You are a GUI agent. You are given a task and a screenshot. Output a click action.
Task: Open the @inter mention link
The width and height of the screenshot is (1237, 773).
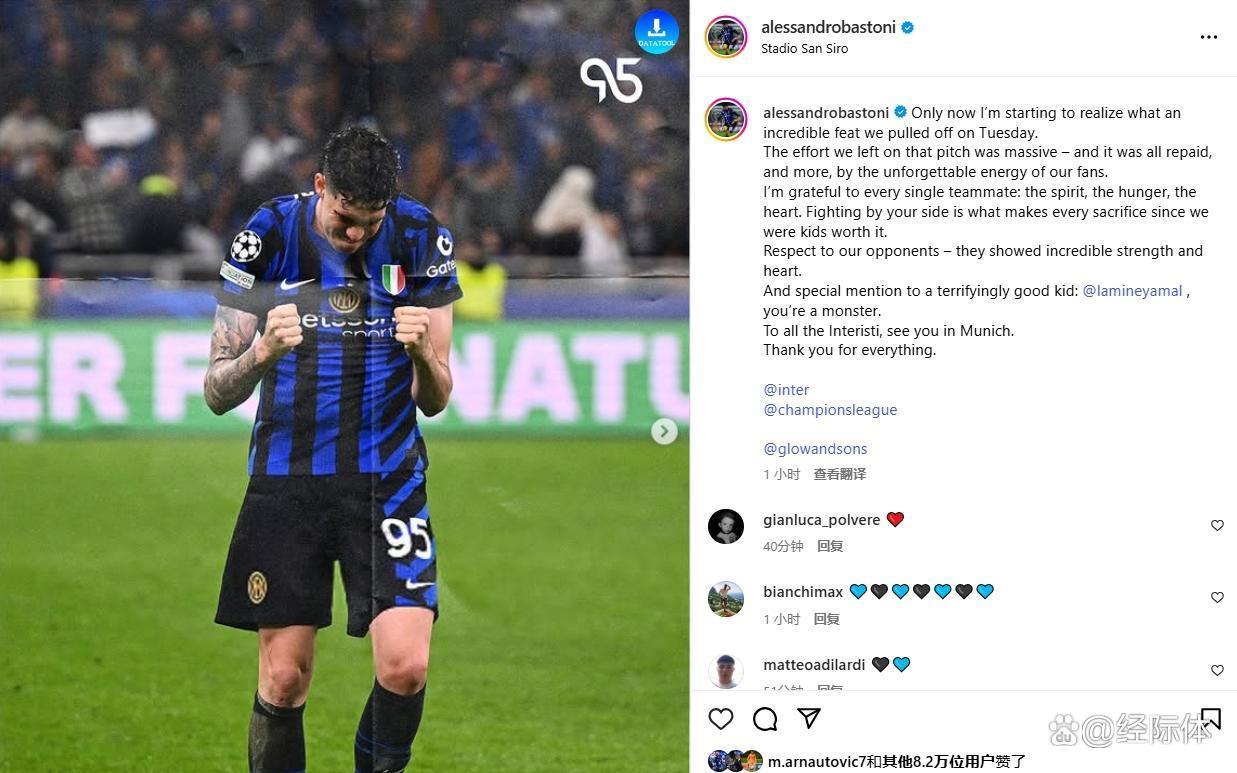[x=786, y=390]
